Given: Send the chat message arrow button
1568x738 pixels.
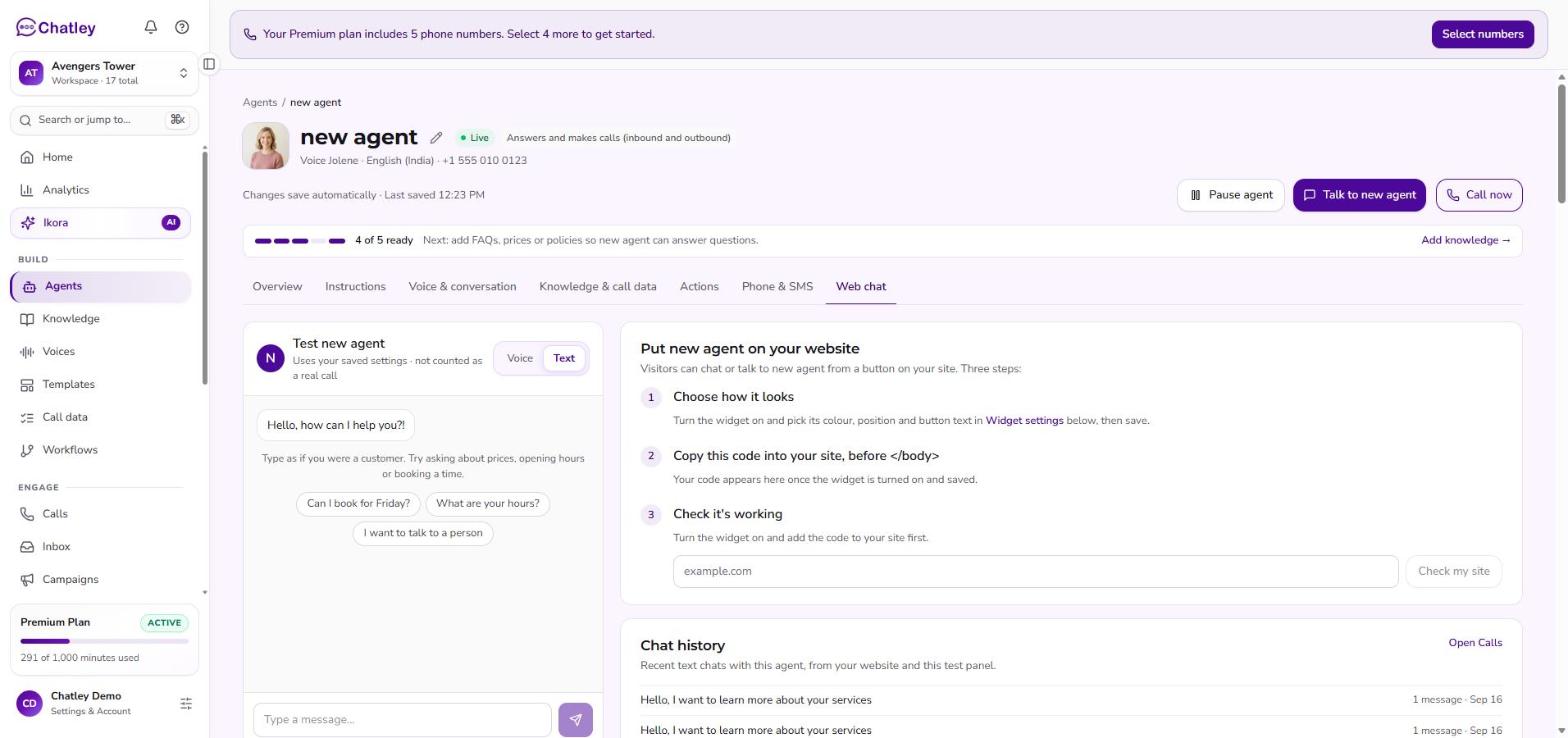Looking at the screenshot, I should (x=575, y=720).
